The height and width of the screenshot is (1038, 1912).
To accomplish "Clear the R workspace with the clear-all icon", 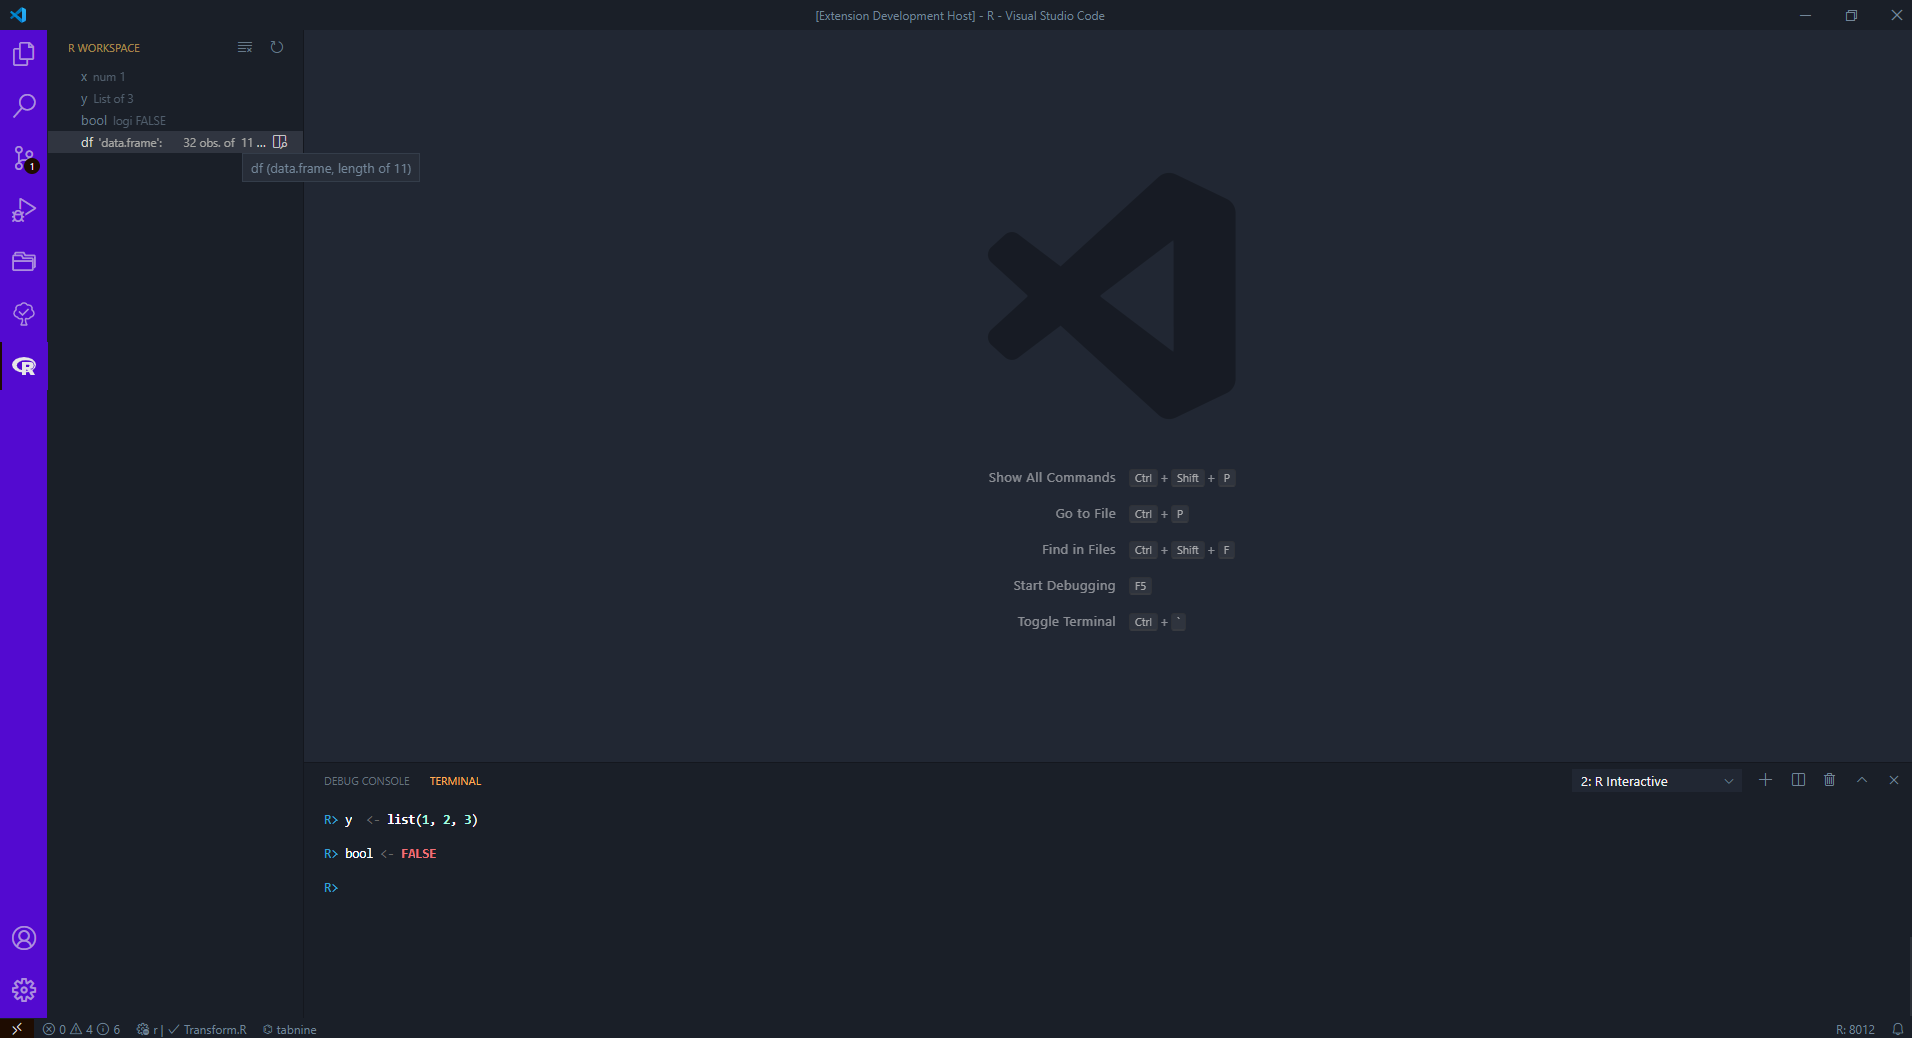I will tap(245, 47).
